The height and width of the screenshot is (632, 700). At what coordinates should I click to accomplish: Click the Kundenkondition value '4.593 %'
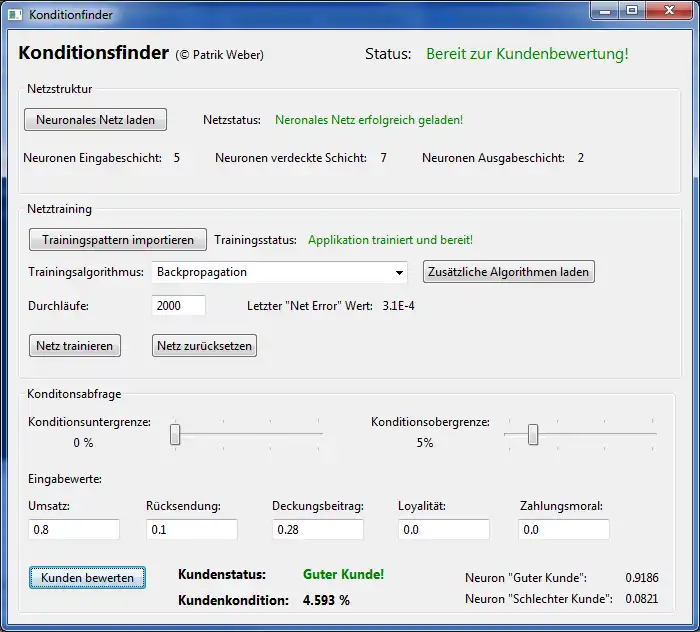coord(326,600)
